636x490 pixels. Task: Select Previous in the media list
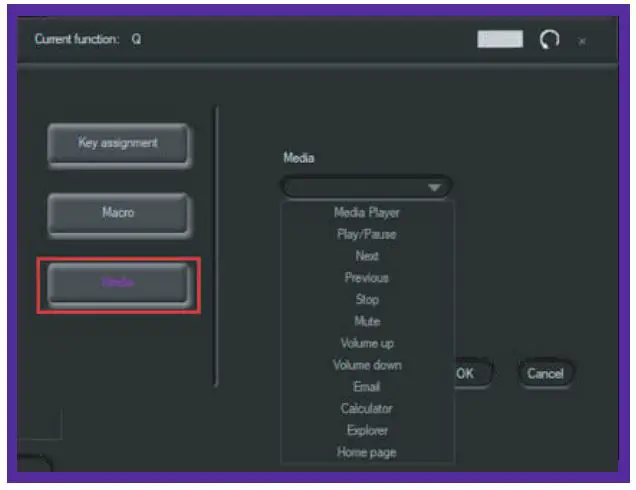tap(367, 278)
